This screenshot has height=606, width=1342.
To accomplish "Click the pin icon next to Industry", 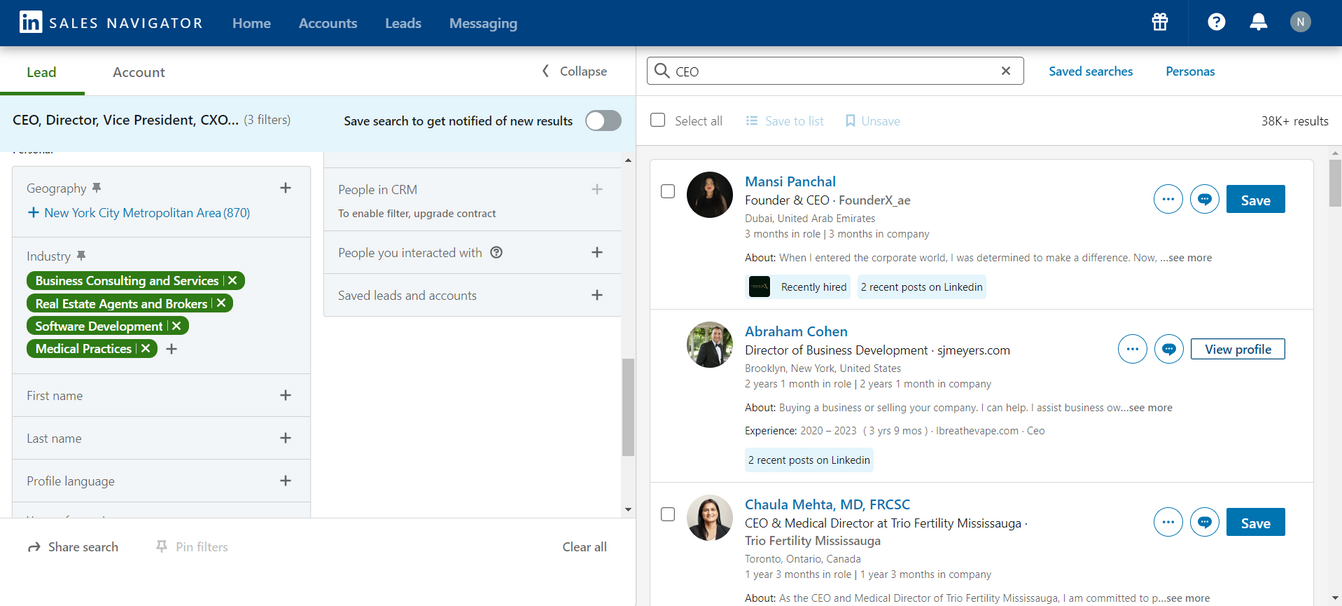I will 81,256.
